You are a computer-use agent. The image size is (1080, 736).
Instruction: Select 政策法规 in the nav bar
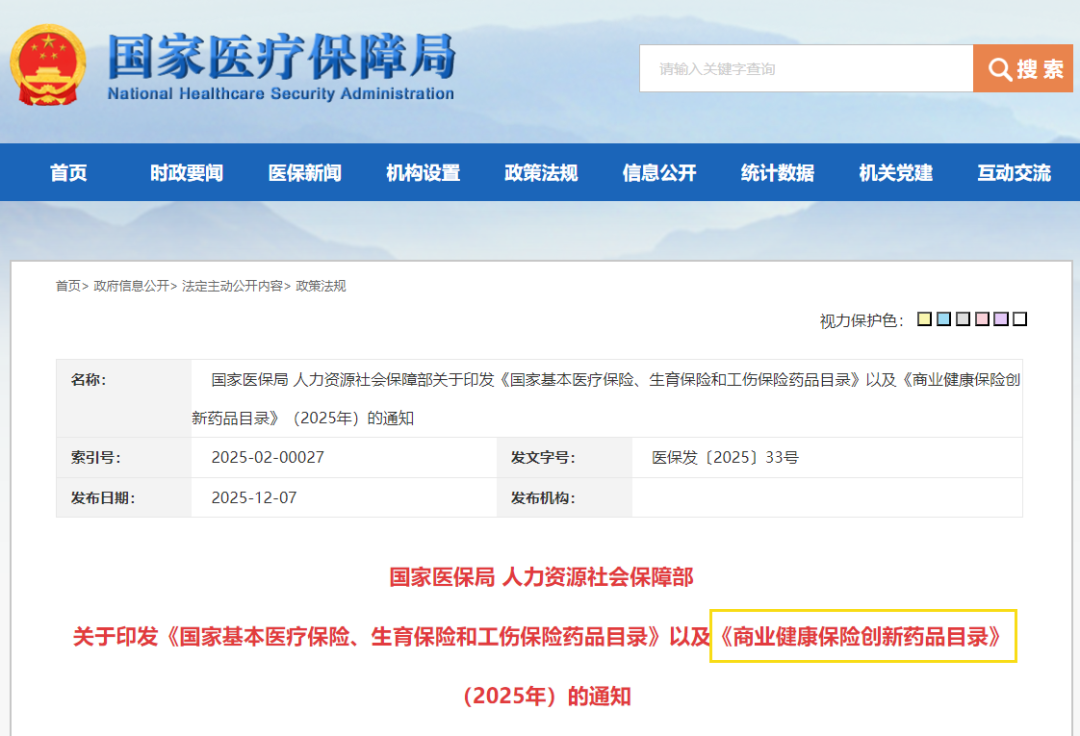click(x=541, y=173)
